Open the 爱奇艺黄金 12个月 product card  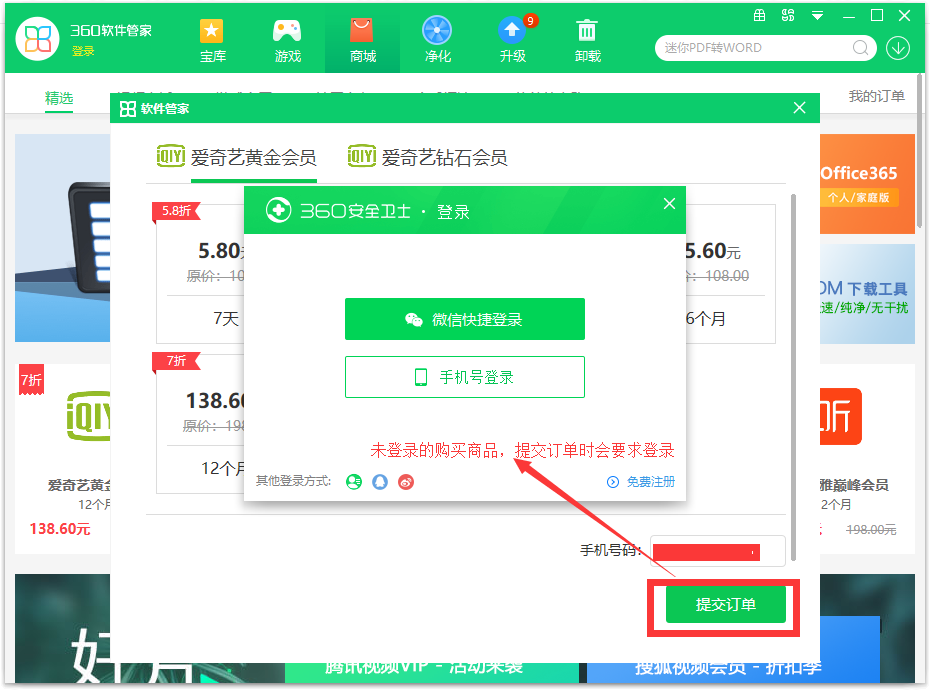(x=63, y=459)
